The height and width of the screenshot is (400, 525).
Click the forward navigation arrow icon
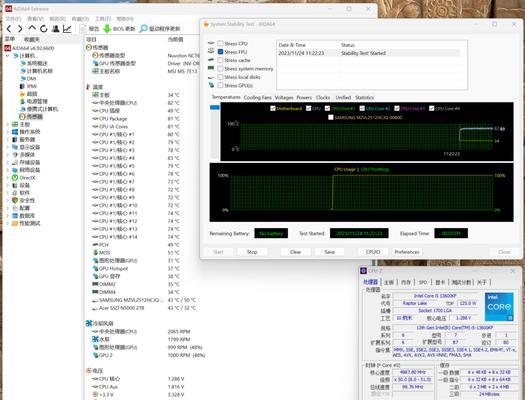tap(20, 29)
